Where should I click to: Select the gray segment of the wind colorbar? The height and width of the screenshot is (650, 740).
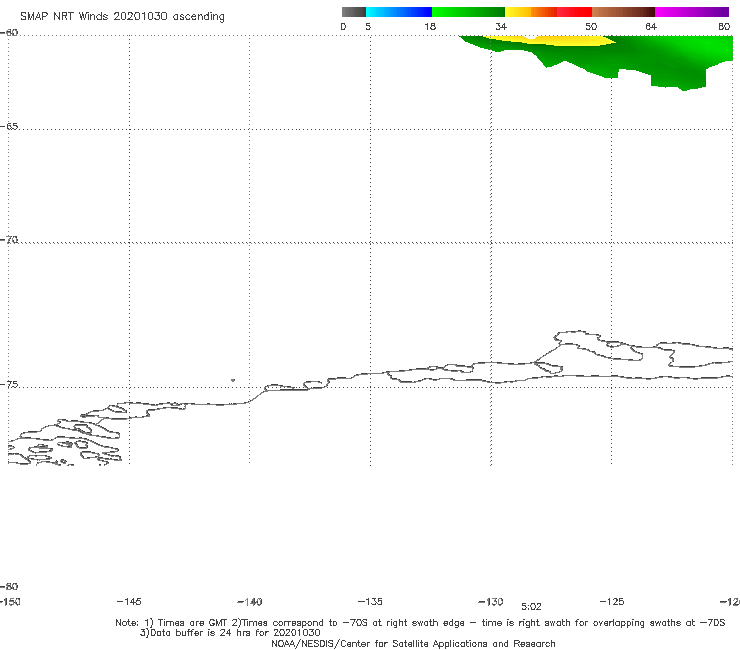tap(353, 12)
